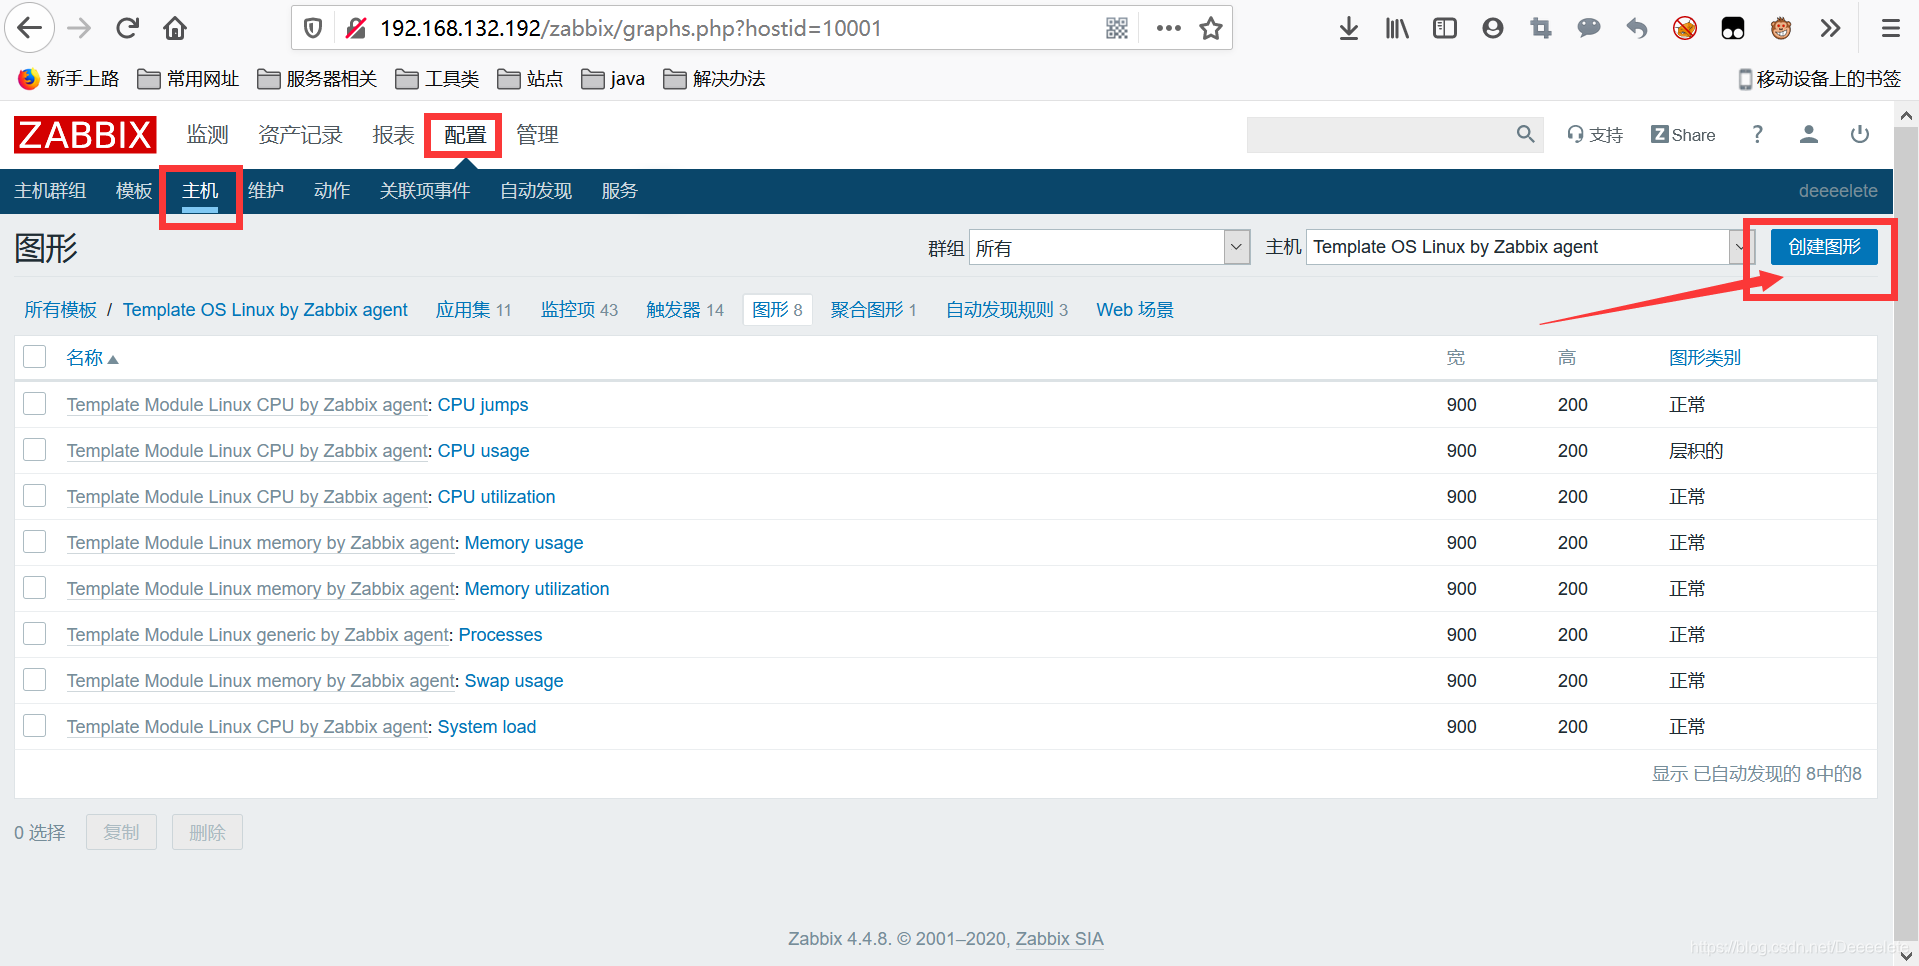1919x966 pixels.
Task: Toggle the sidebar panel icon
Action: tap(1445, 28)
